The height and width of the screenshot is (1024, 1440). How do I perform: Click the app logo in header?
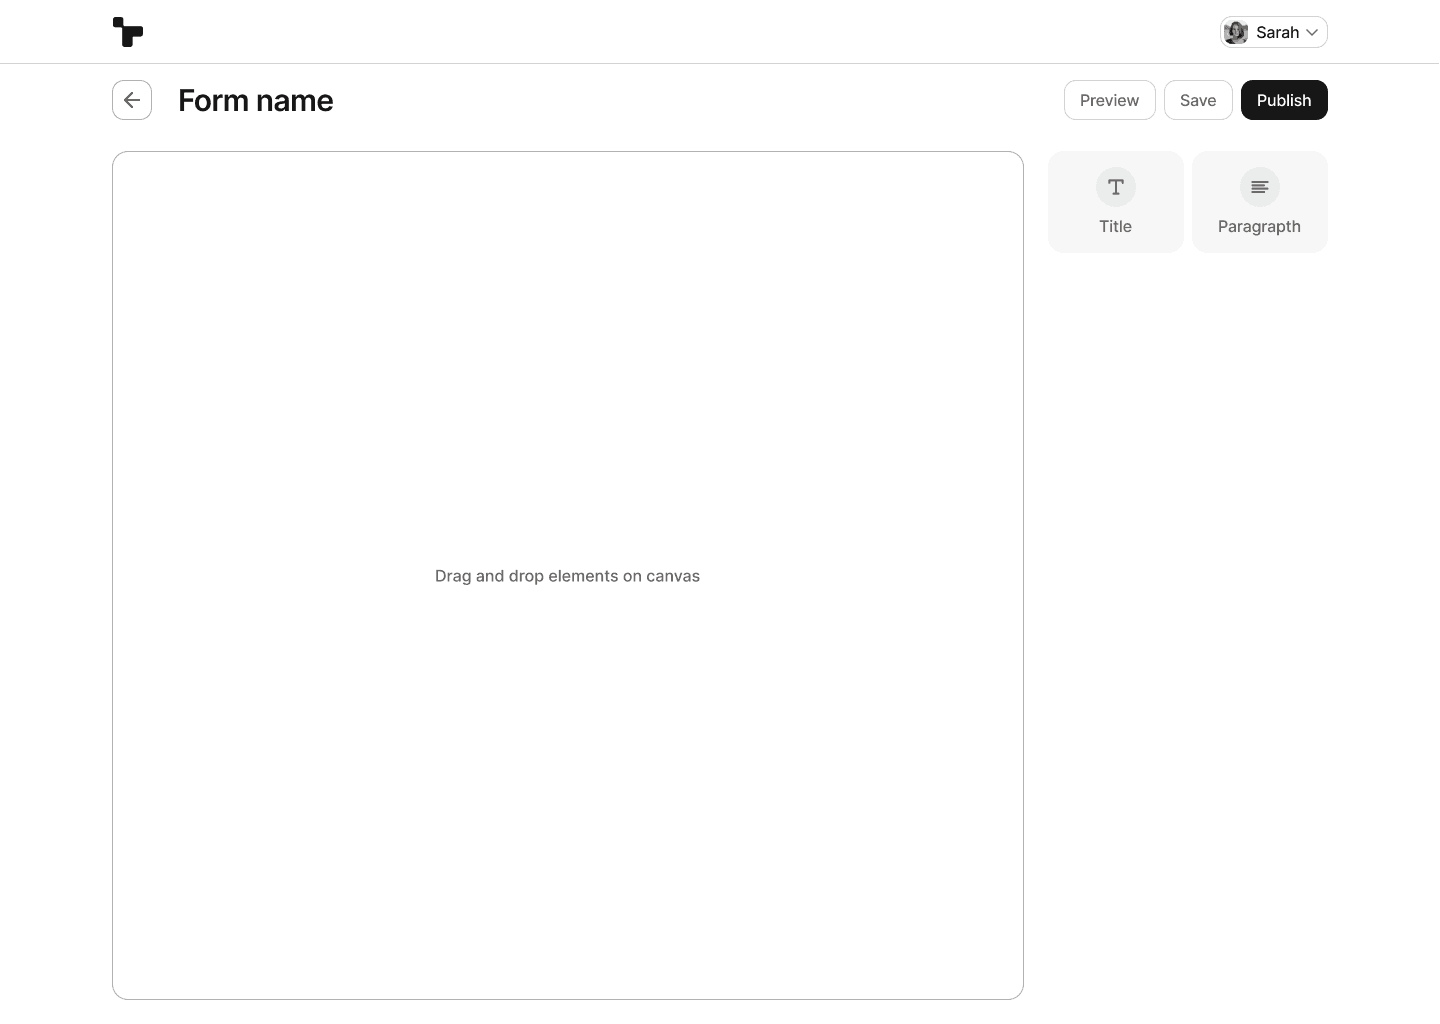pos(128,32)
